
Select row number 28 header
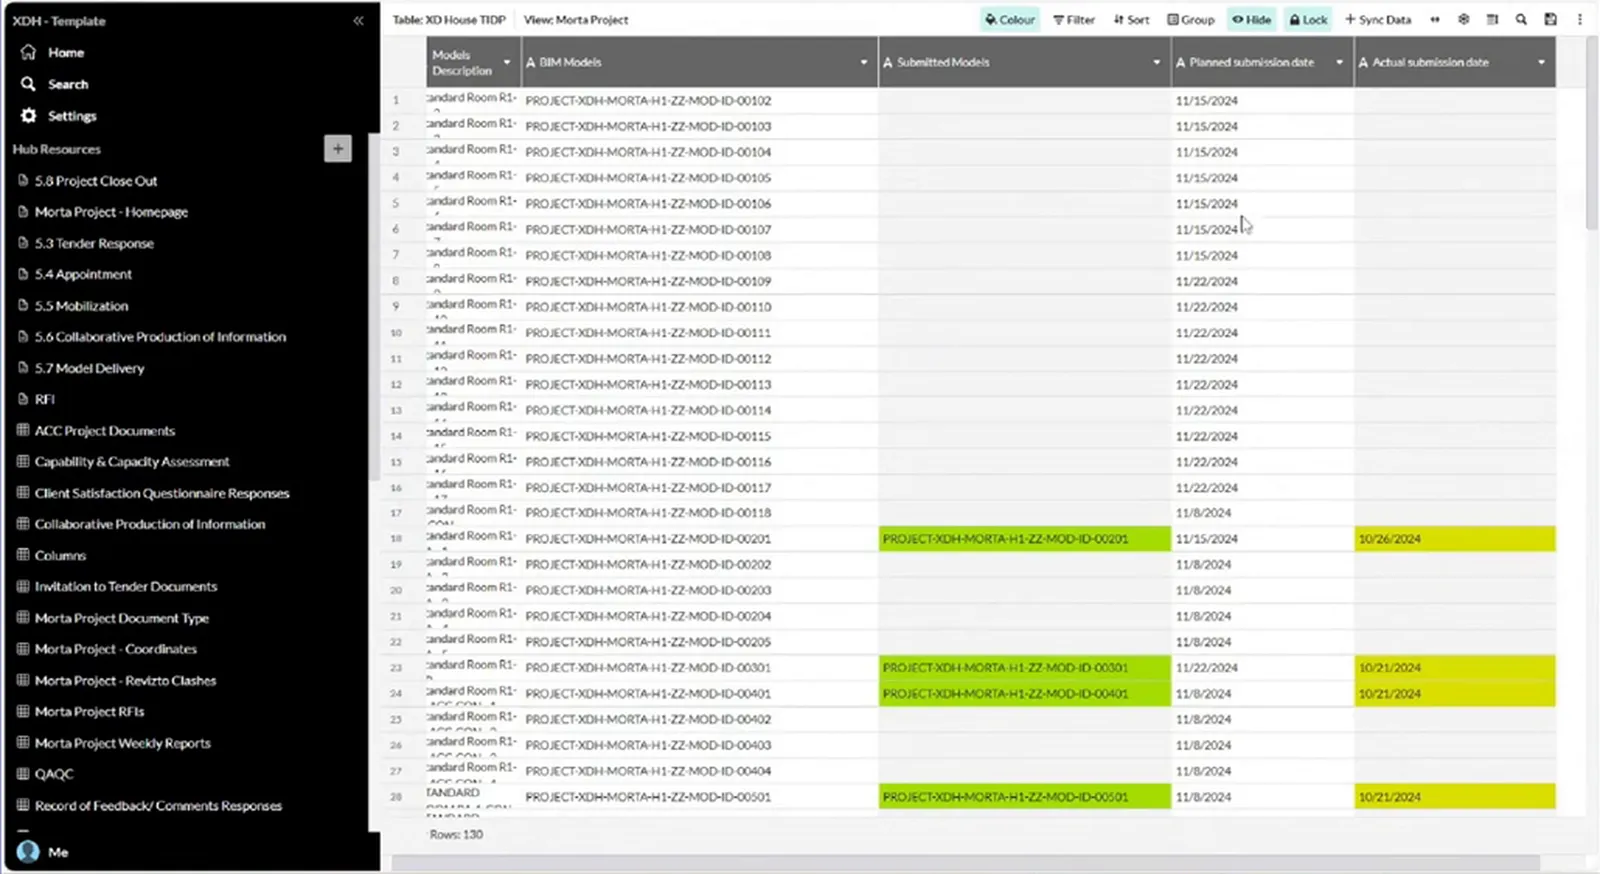click(396, 797)
